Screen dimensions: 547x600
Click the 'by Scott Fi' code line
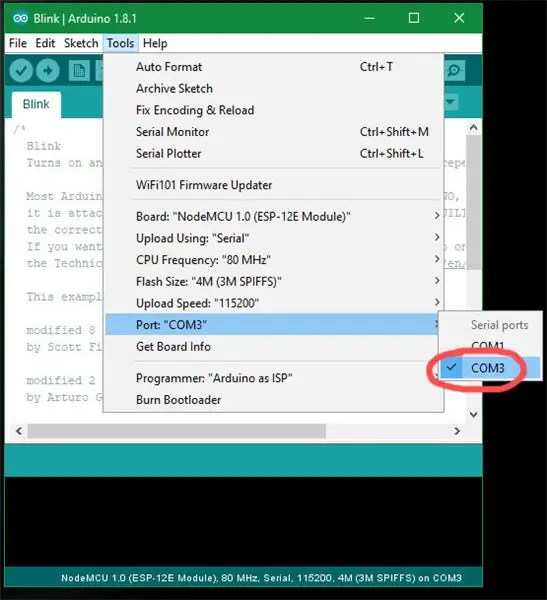[x=64, y=347]
